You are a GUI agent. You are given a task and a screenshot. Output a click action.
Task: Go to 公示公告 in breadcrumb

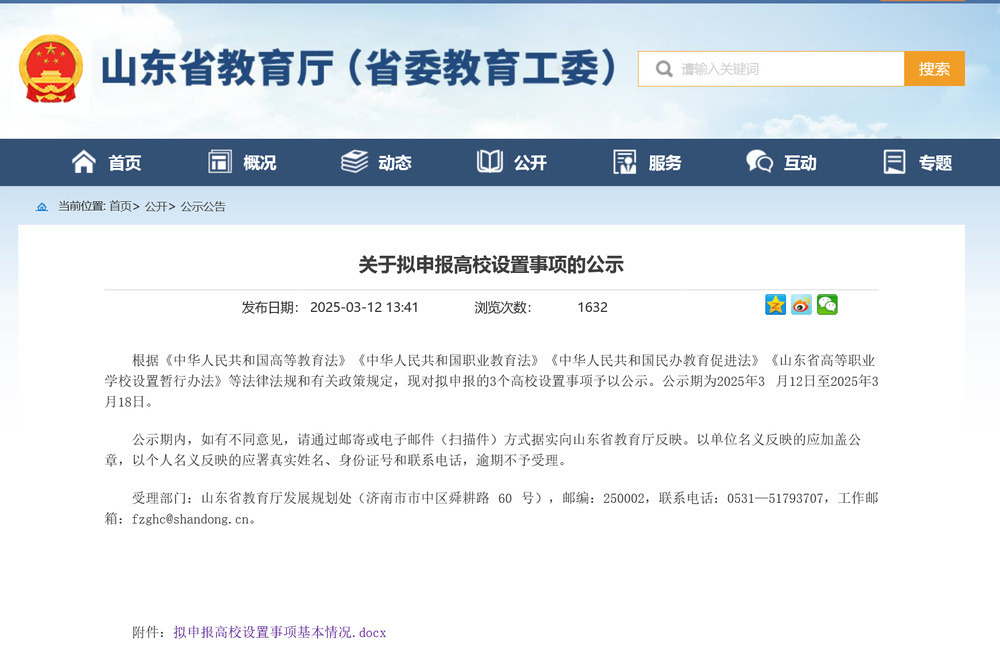click(x=203, y=206)
